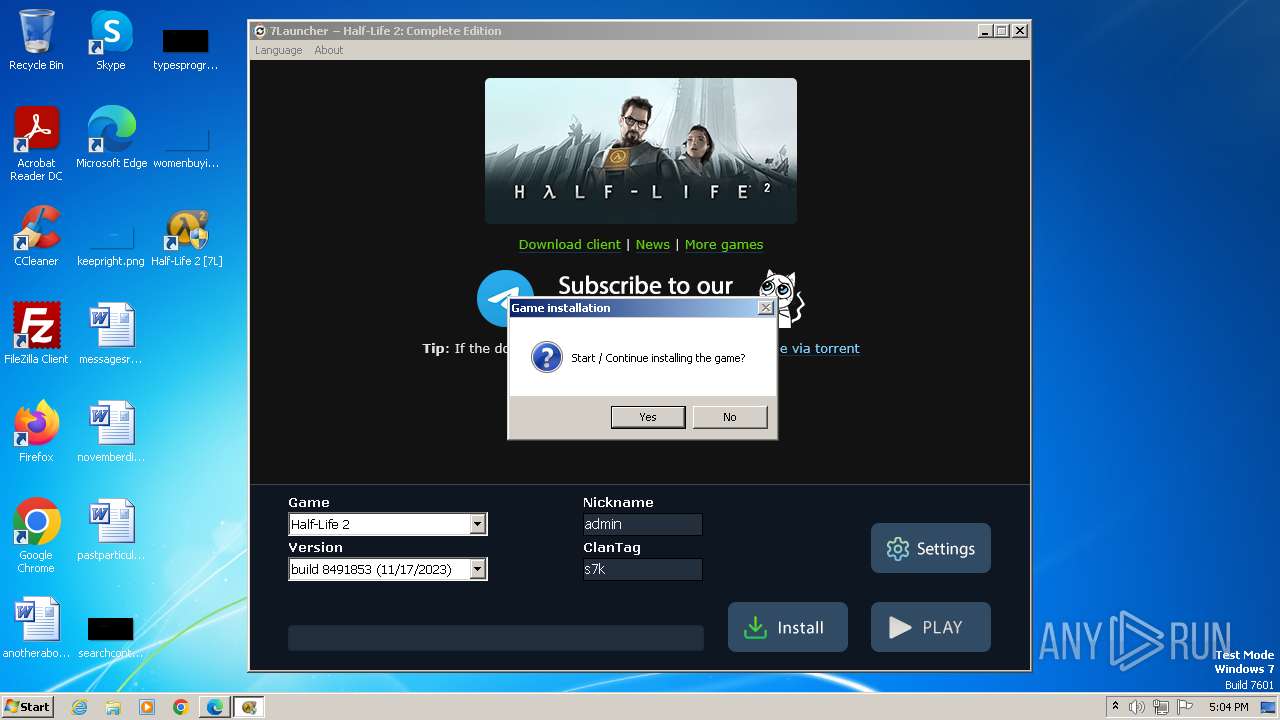Screen dimensions: 1280x720
Task: Select FileZilla Client desktop icon
Action: point(36,334)
